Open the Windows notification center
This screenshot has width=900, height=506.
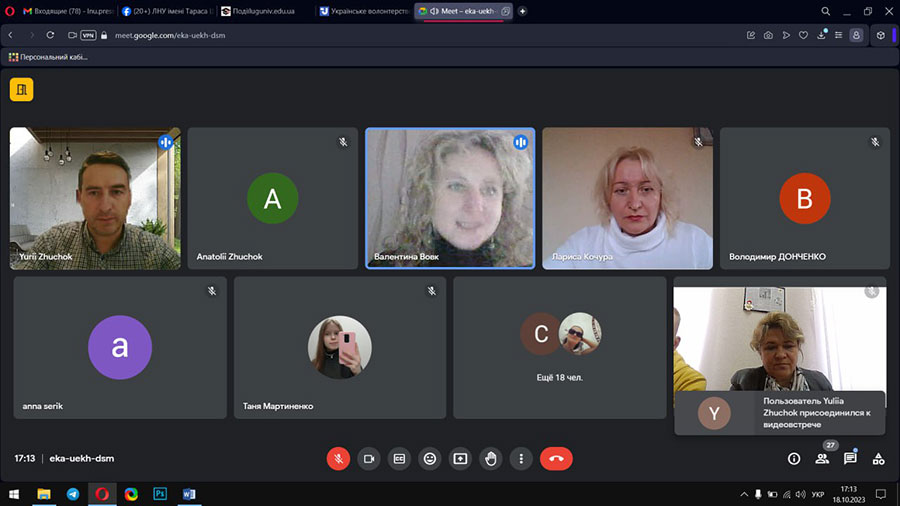[881, 494]
